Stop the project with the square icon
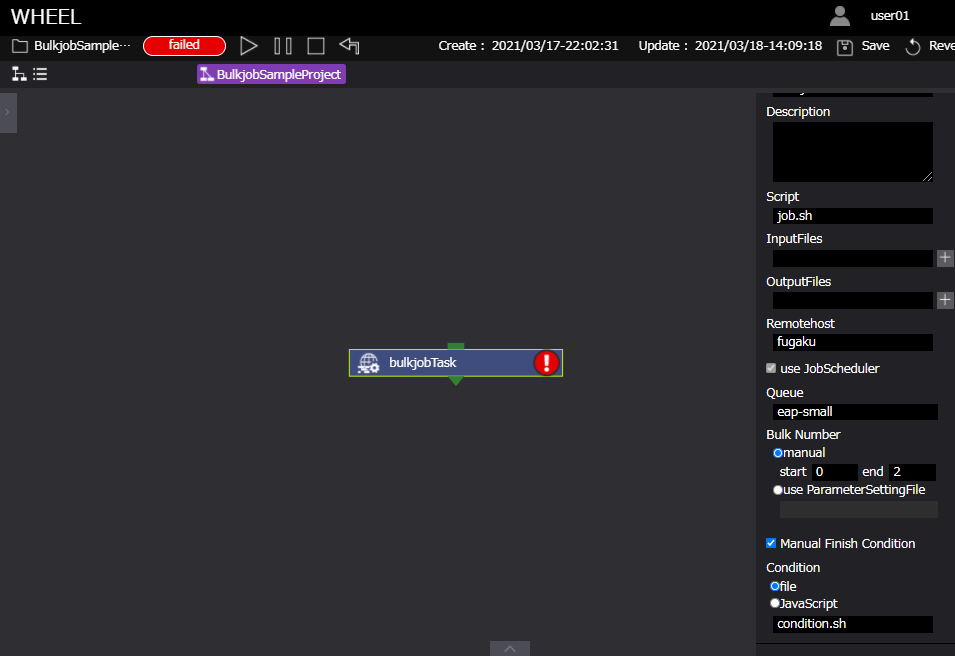 316,46
